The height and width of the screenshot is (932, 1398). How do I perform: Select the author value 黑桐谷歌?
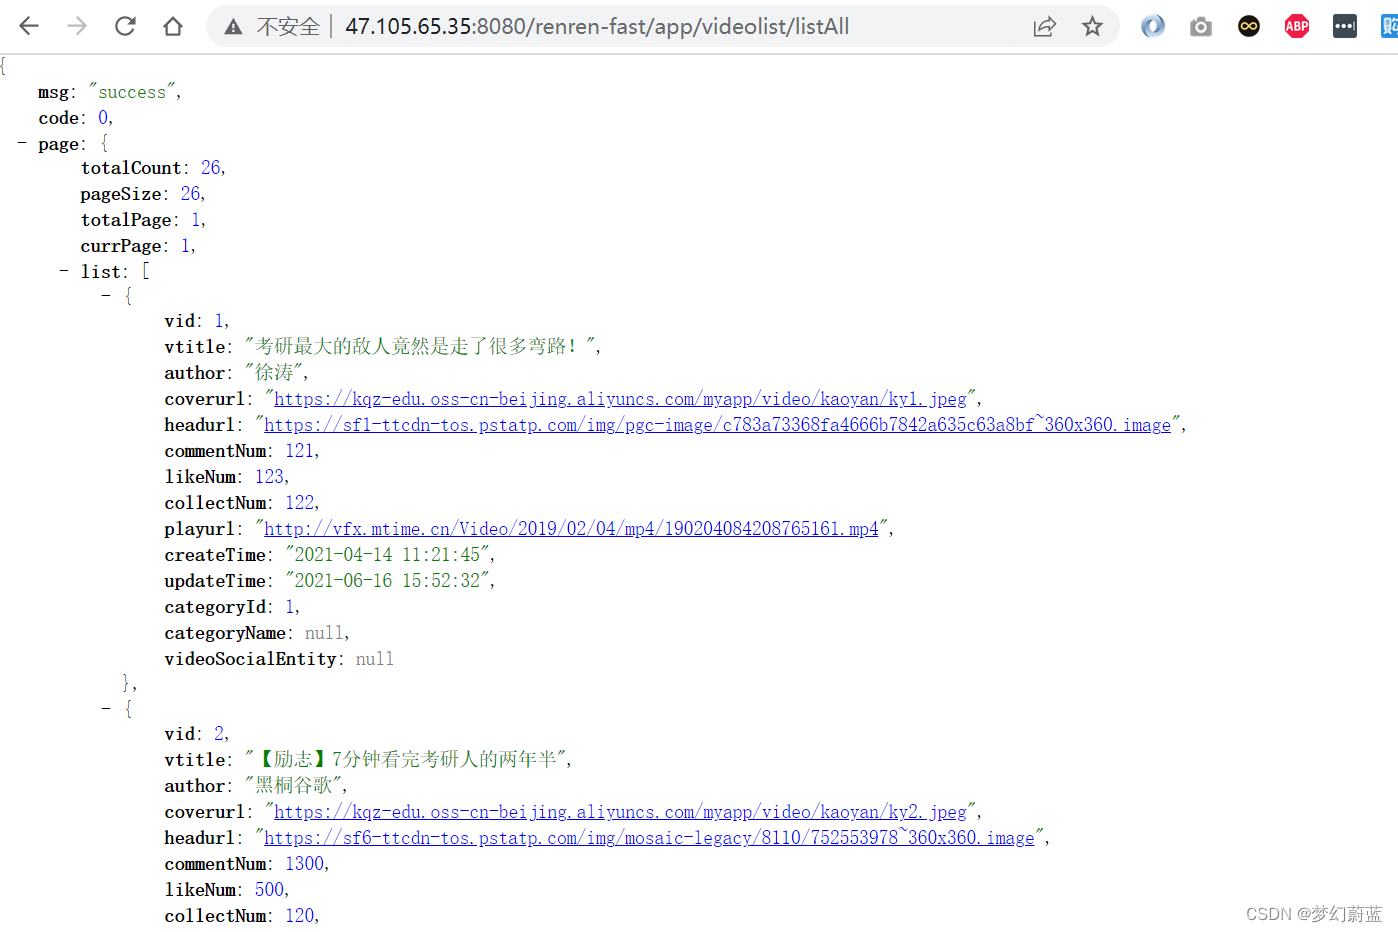[x=293, y=786]
